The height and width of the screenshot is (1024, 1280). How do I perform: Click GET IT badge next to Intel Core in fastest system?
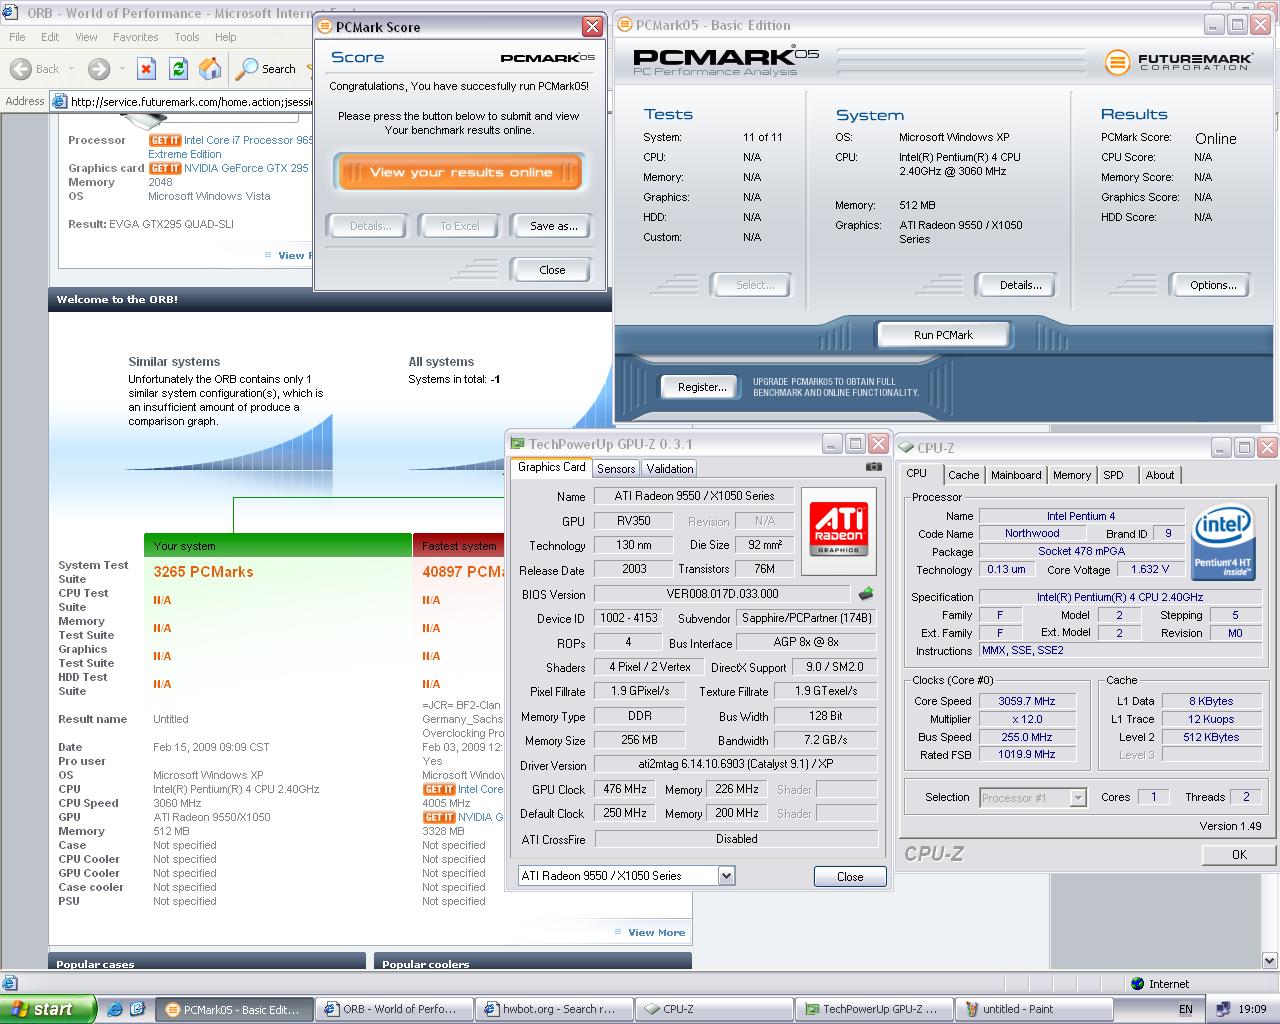438,790
